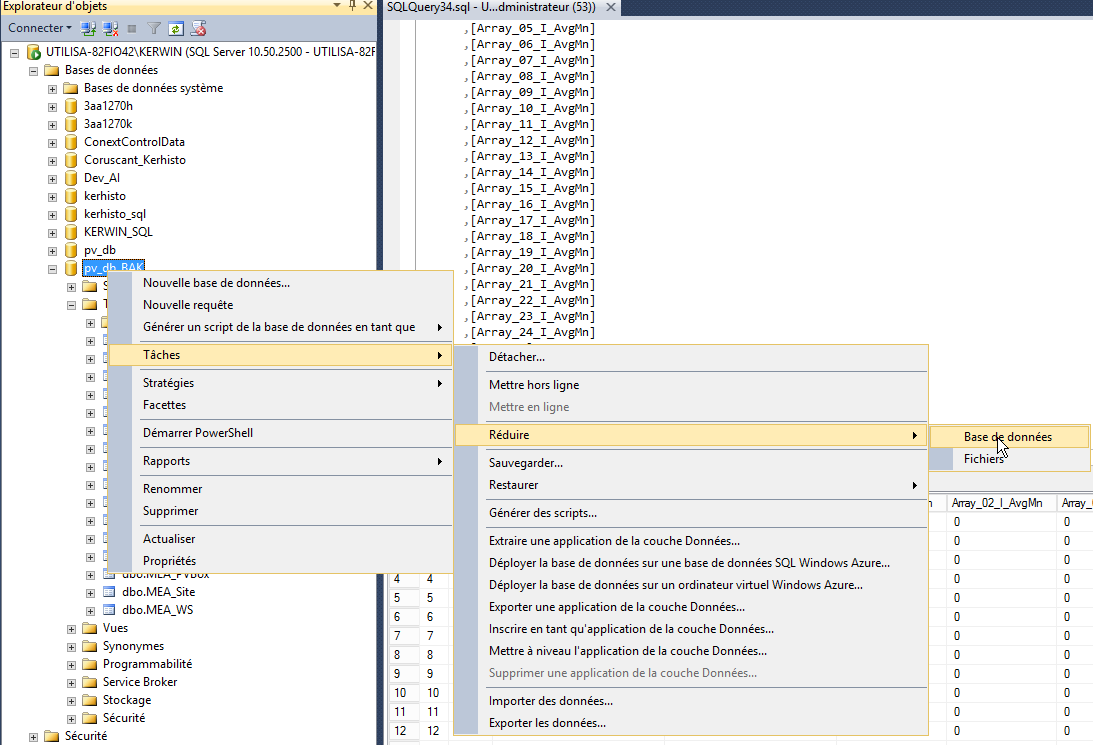Click the red-marked script icon in Object Explorer toolbar

(x=198, y=28)
